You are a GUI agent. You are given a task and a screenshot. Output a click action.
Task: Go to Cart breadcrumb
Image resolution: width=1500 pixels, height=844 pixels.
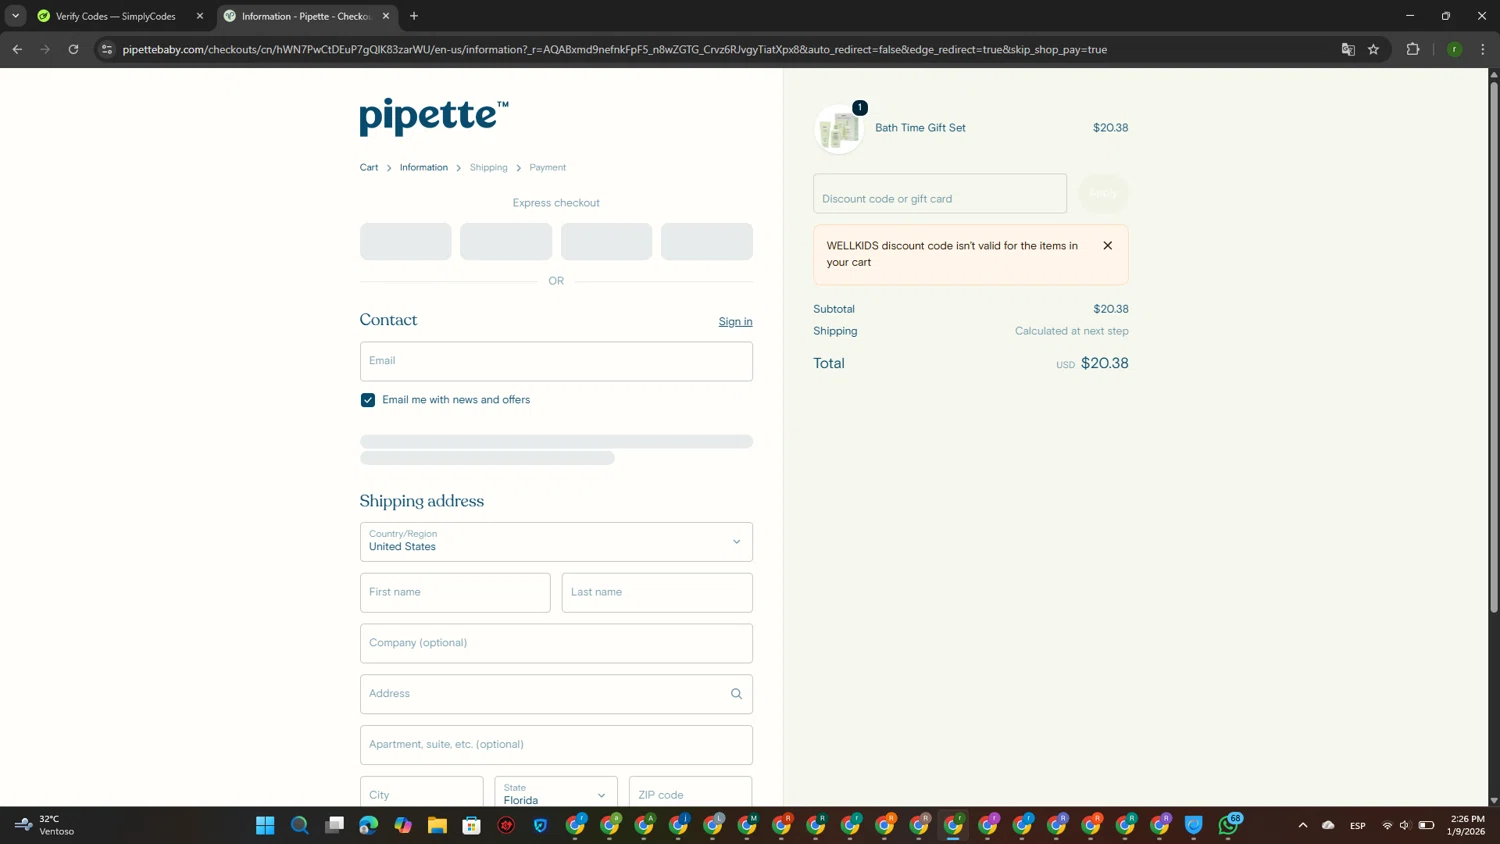click(369, 167)
